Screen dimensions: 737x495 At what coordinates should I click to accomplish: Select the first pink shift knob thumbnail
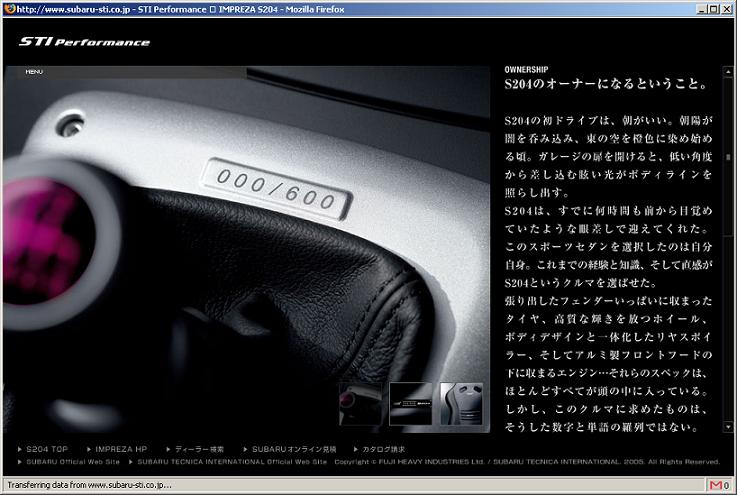tap(361, 403)
